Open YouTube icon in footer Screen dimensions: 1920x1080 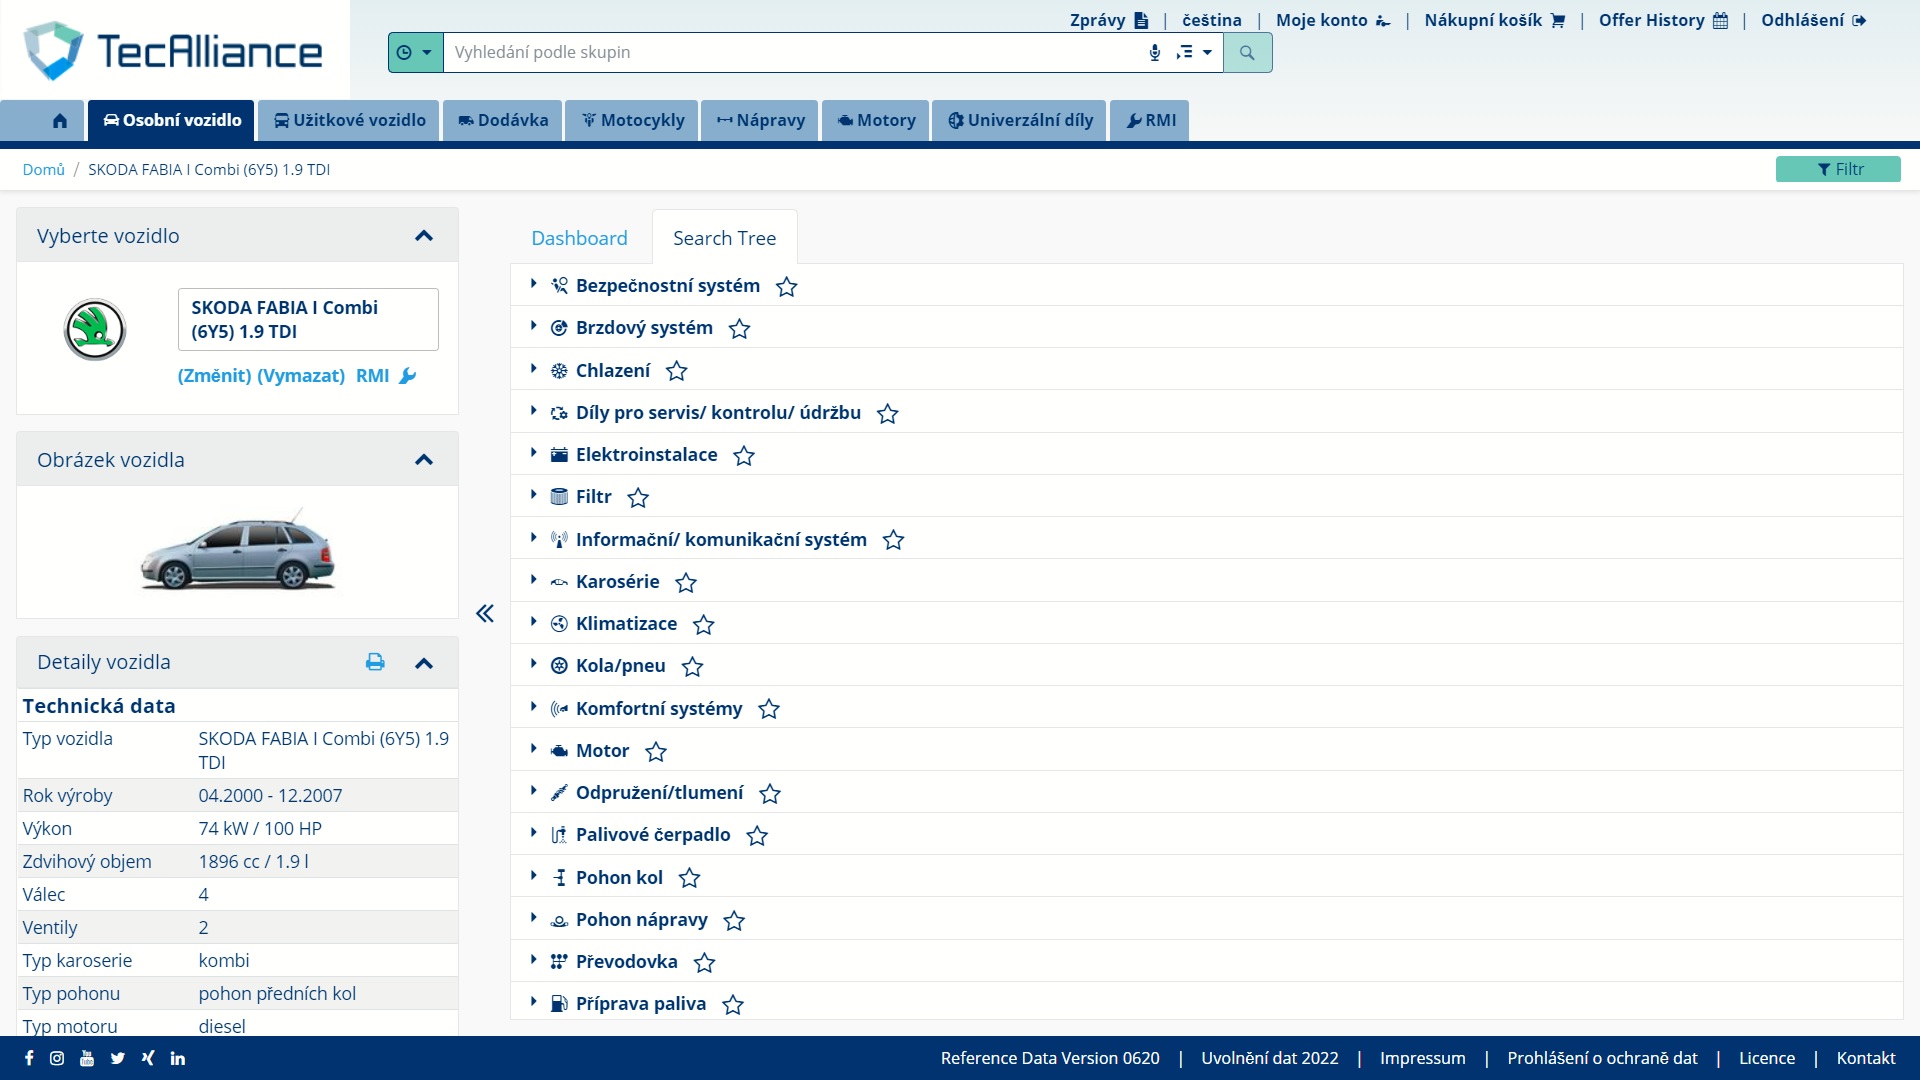(87, 1058)
